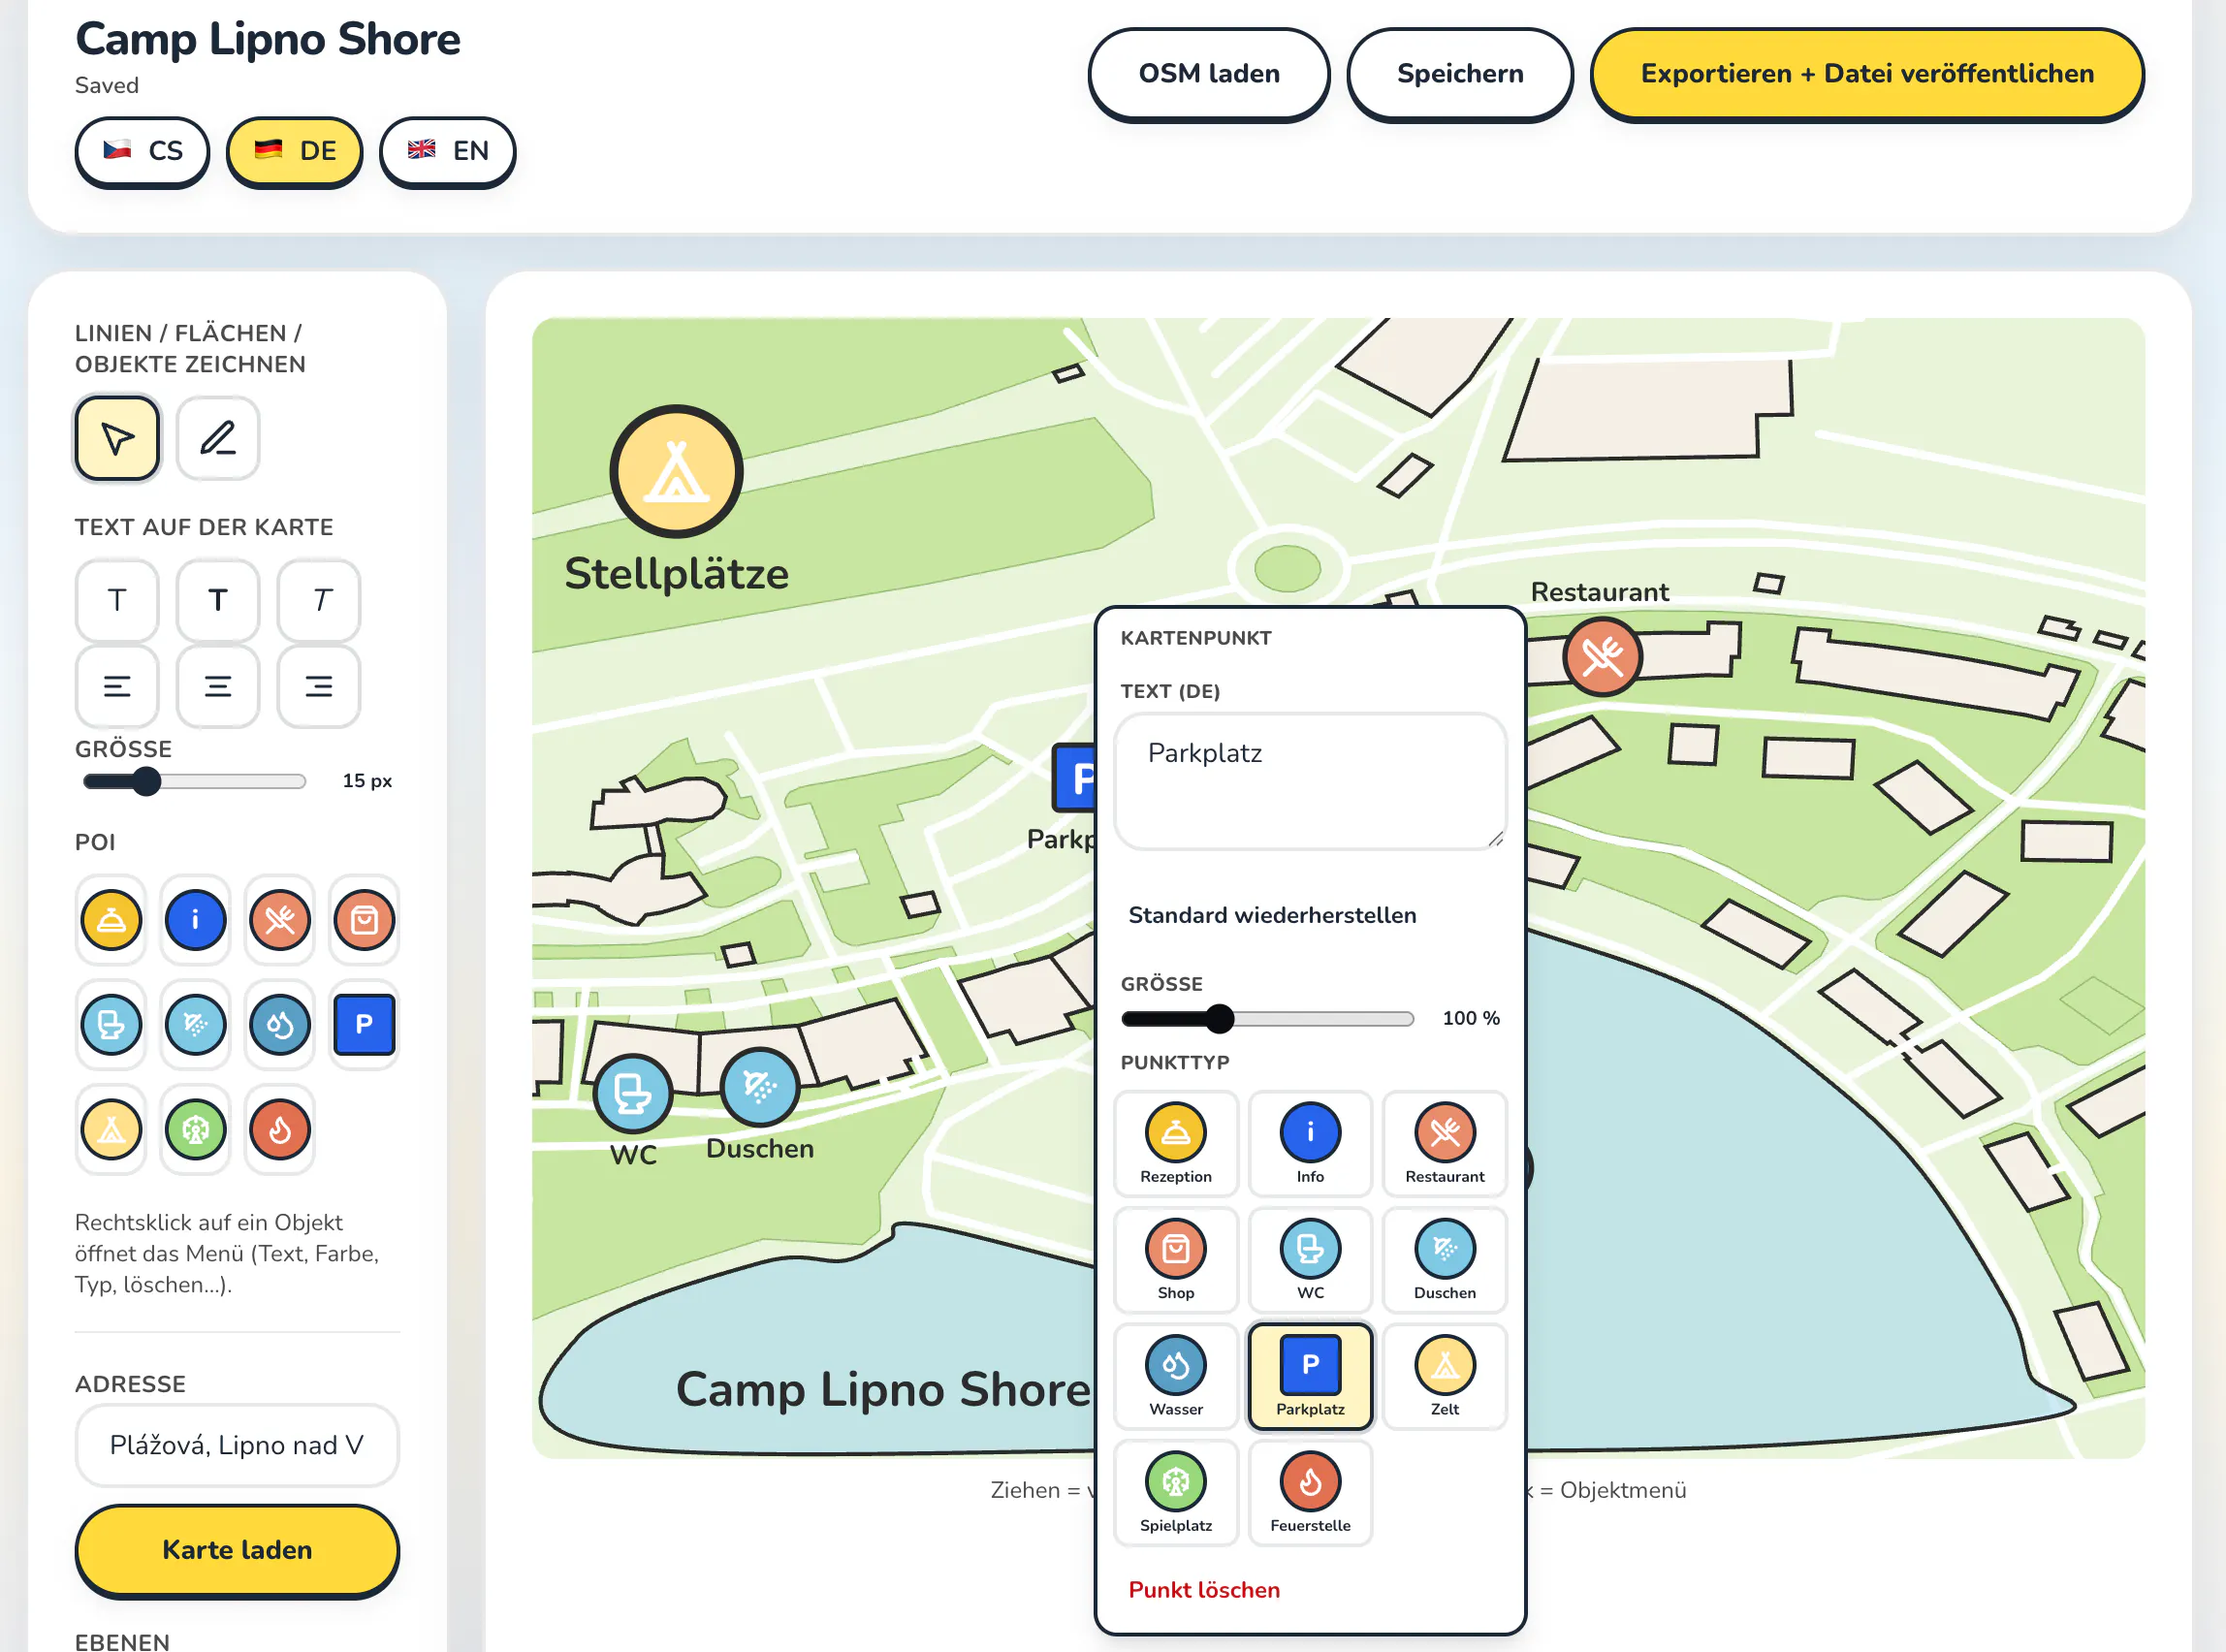
Task: Add regular text to the map
Action: pyautogui.click(x=117, y=600)
